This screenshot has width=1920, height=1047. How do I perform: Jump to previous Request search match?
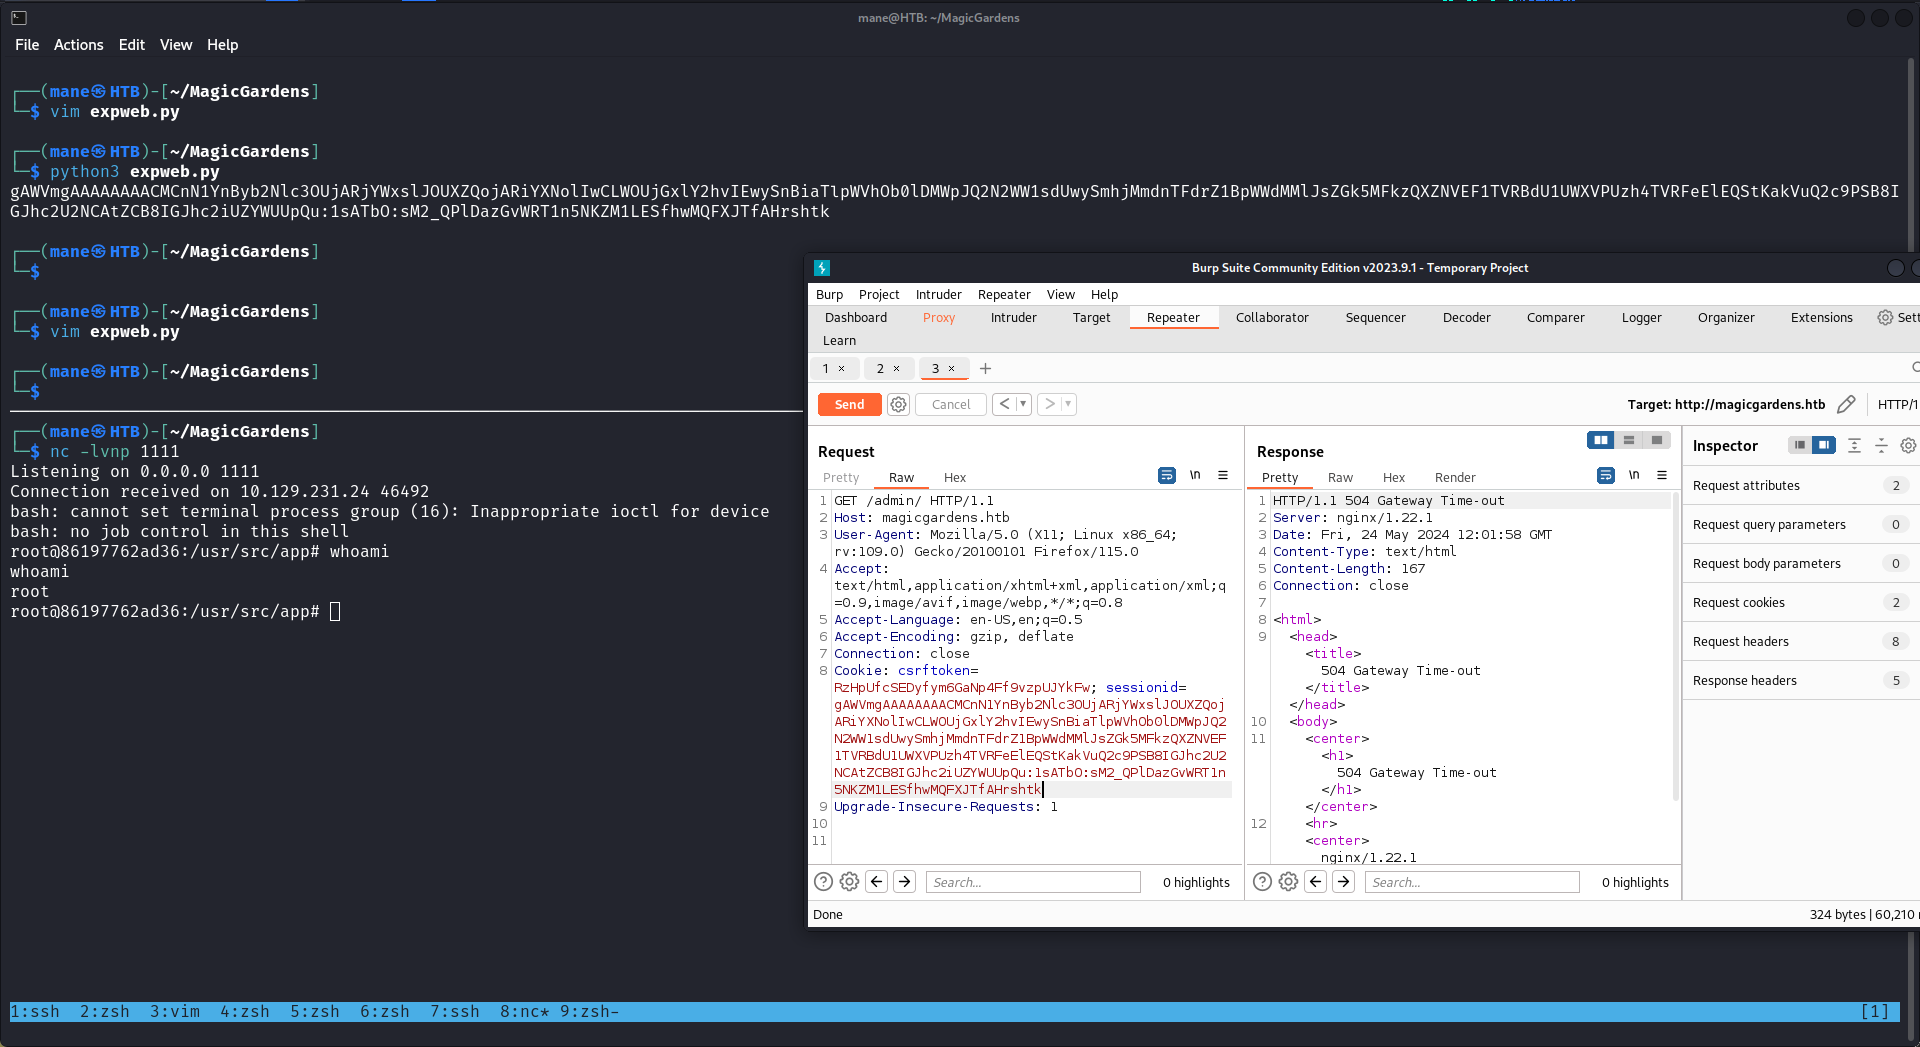(x=877, y=882)
